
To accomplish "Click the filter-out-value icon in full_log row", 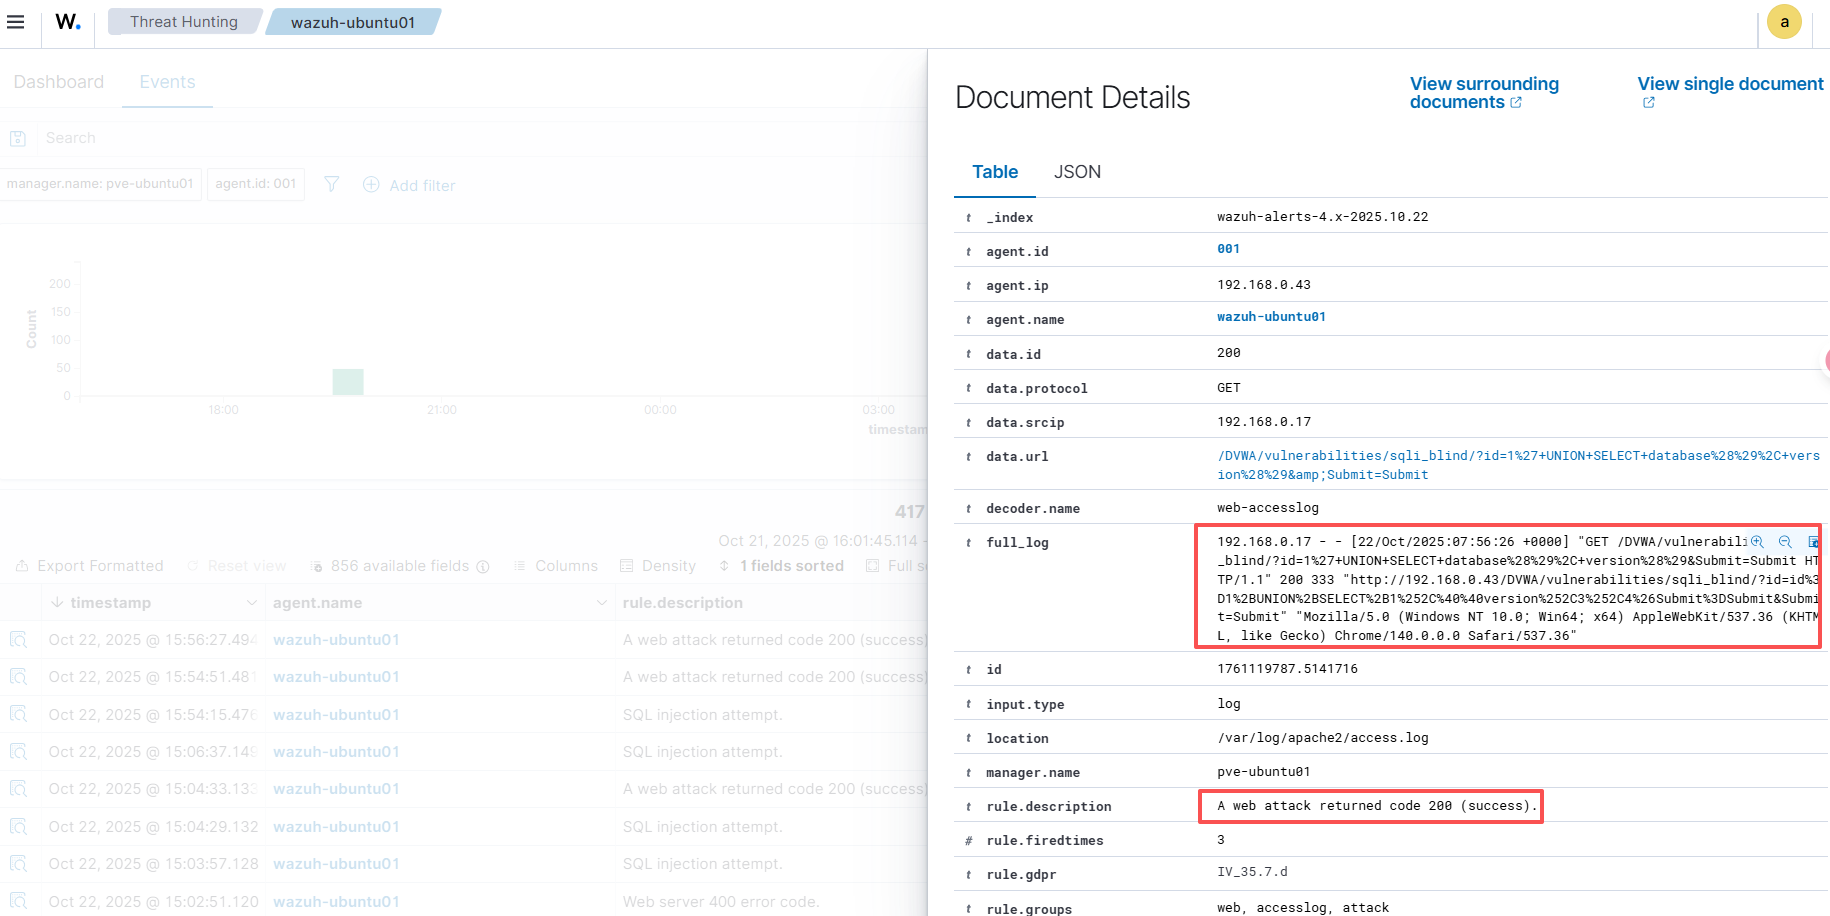I will pyautogui.click(x=1785, y=542).
